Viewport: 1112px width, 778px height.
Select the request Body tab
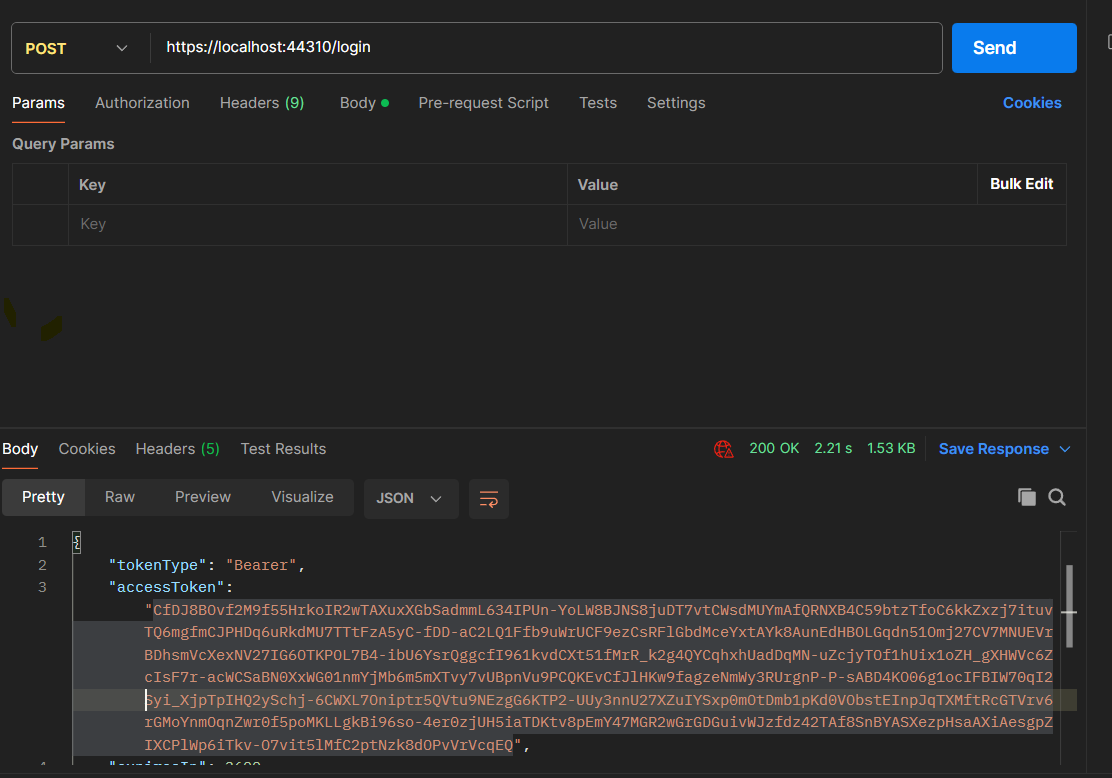tap(364, 103)
